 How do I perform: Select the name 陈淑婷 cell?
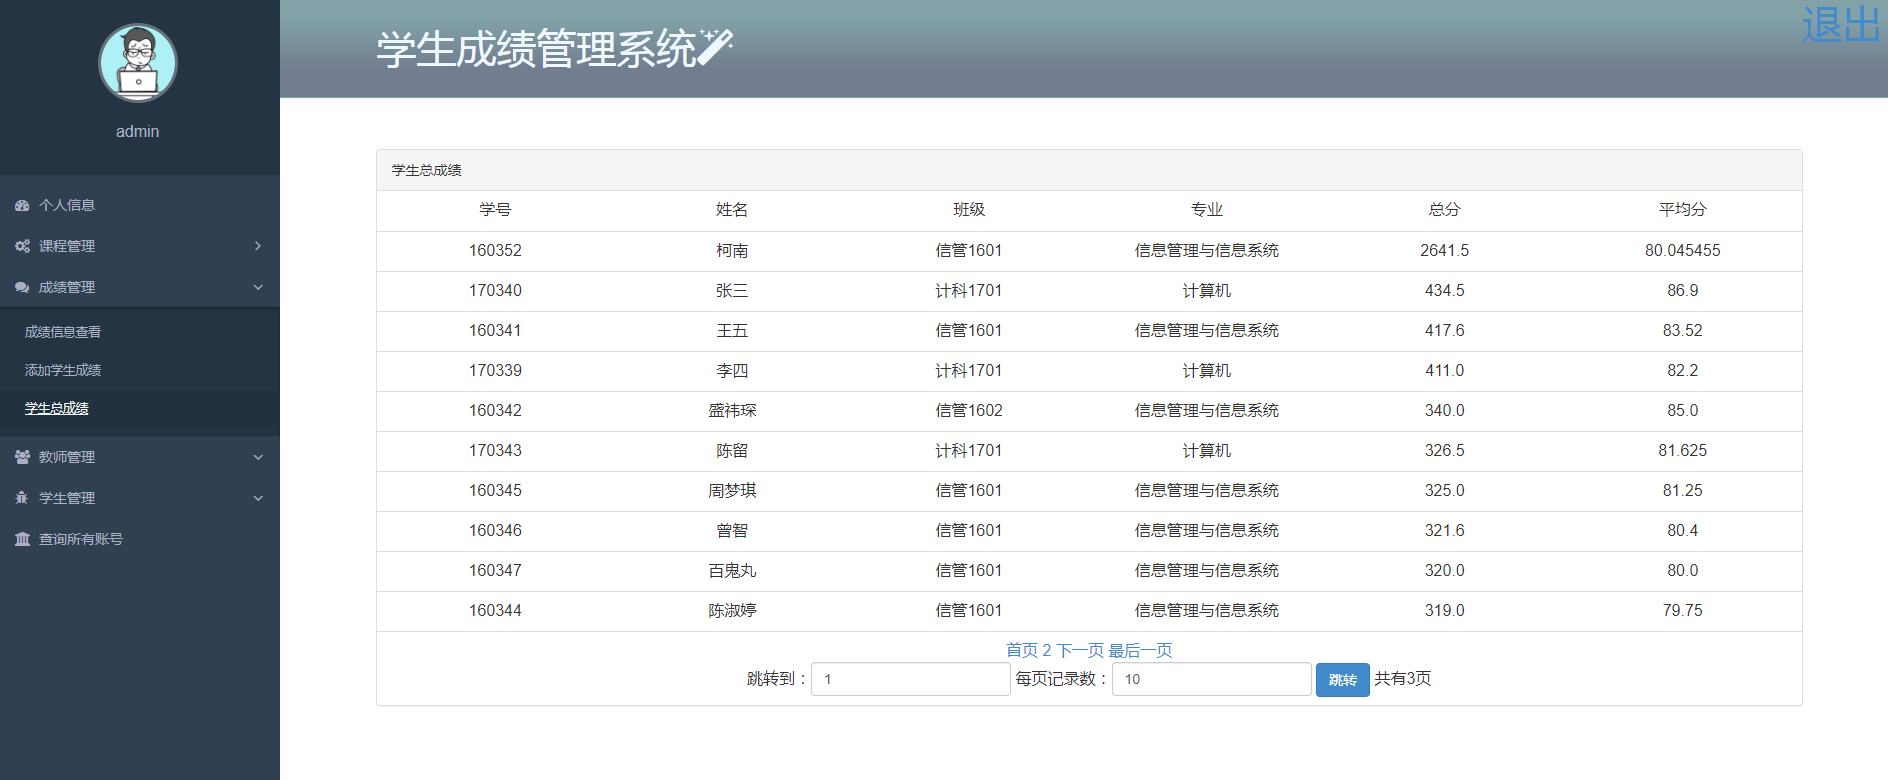[x=732, y=611]
